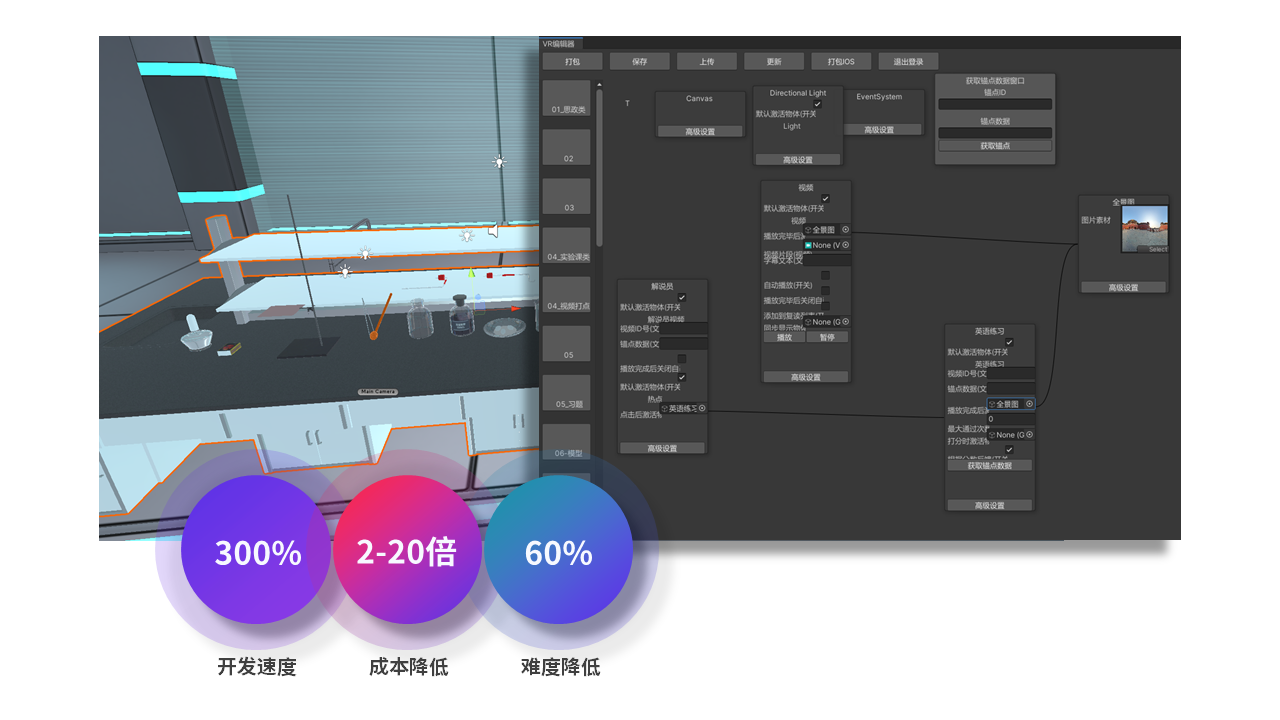Toggle 热点 default-active checkbox in 解说员 node
Image resolution: width=1280 pixels, height=720 pixels.
click(682, 377)
